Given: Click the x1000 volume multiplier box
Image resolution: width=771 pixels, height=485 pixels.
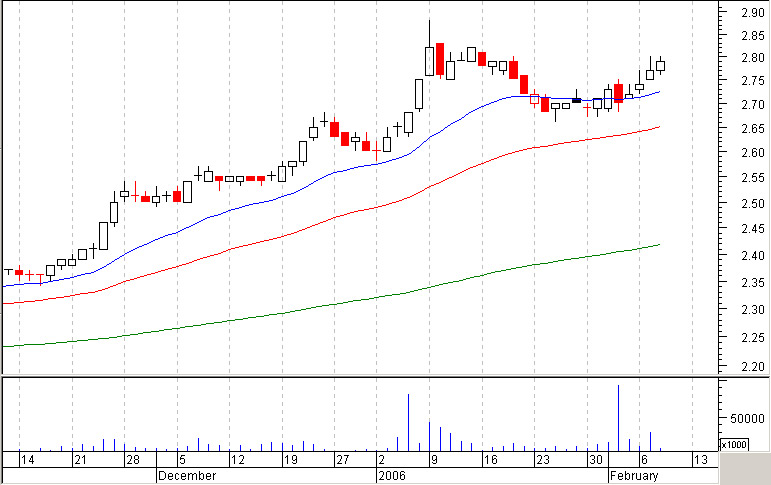Looking at the screenshot, I should coord(734,444).
